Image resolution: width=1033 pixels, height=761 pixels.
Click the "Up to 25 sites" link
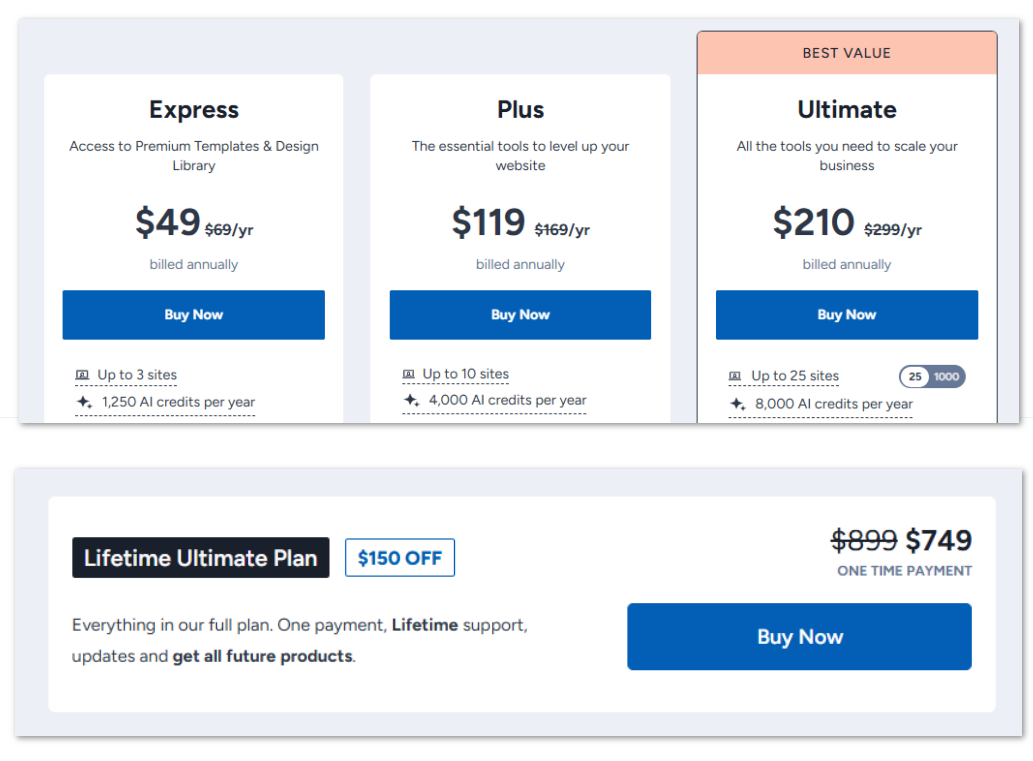point(795,375)
